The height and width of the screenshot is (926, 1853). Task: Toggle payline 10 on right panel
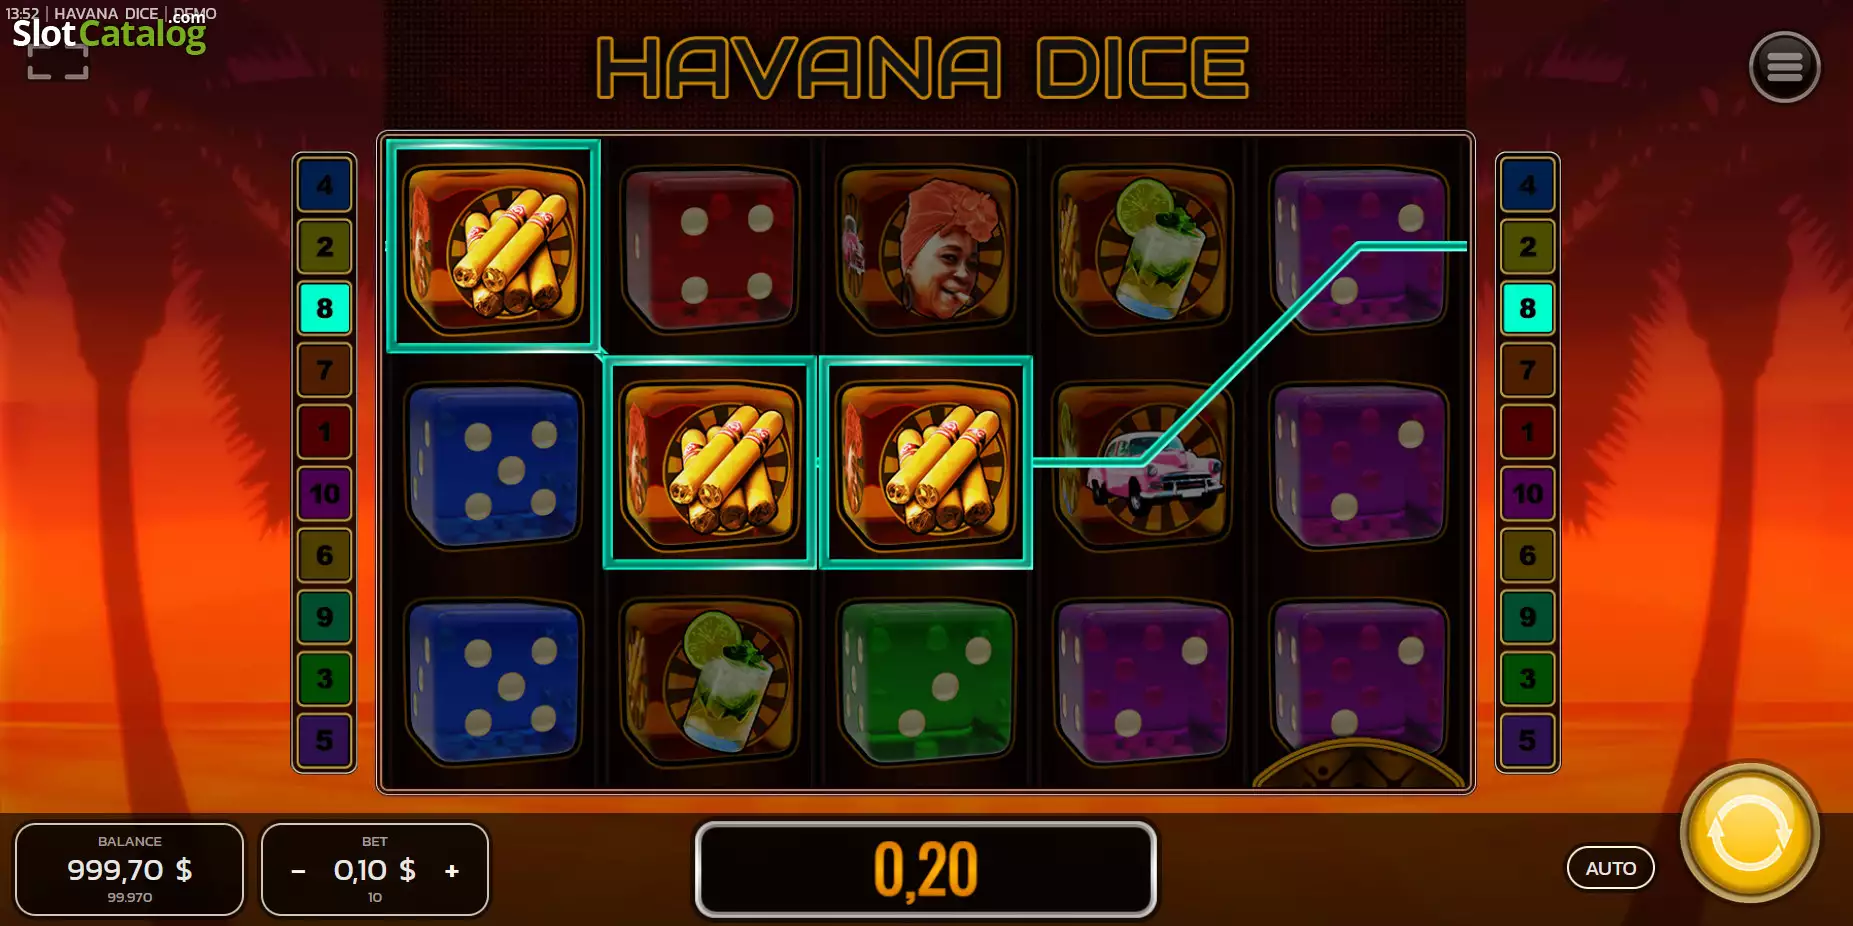(x=1528, y=493)
